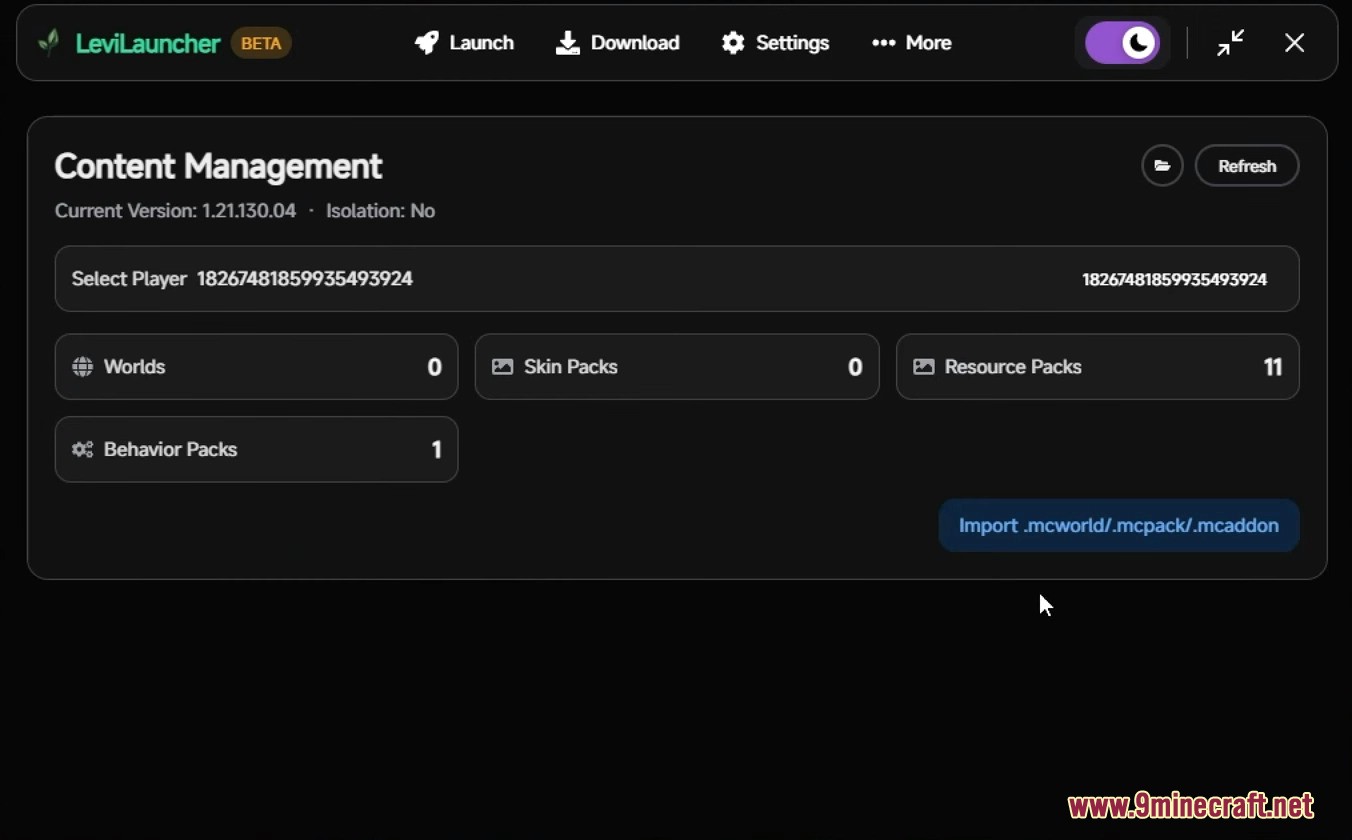The height and width of the screenshot is (840, 1352).
Task: Click the download arrow icon
Action: point(568,43)
